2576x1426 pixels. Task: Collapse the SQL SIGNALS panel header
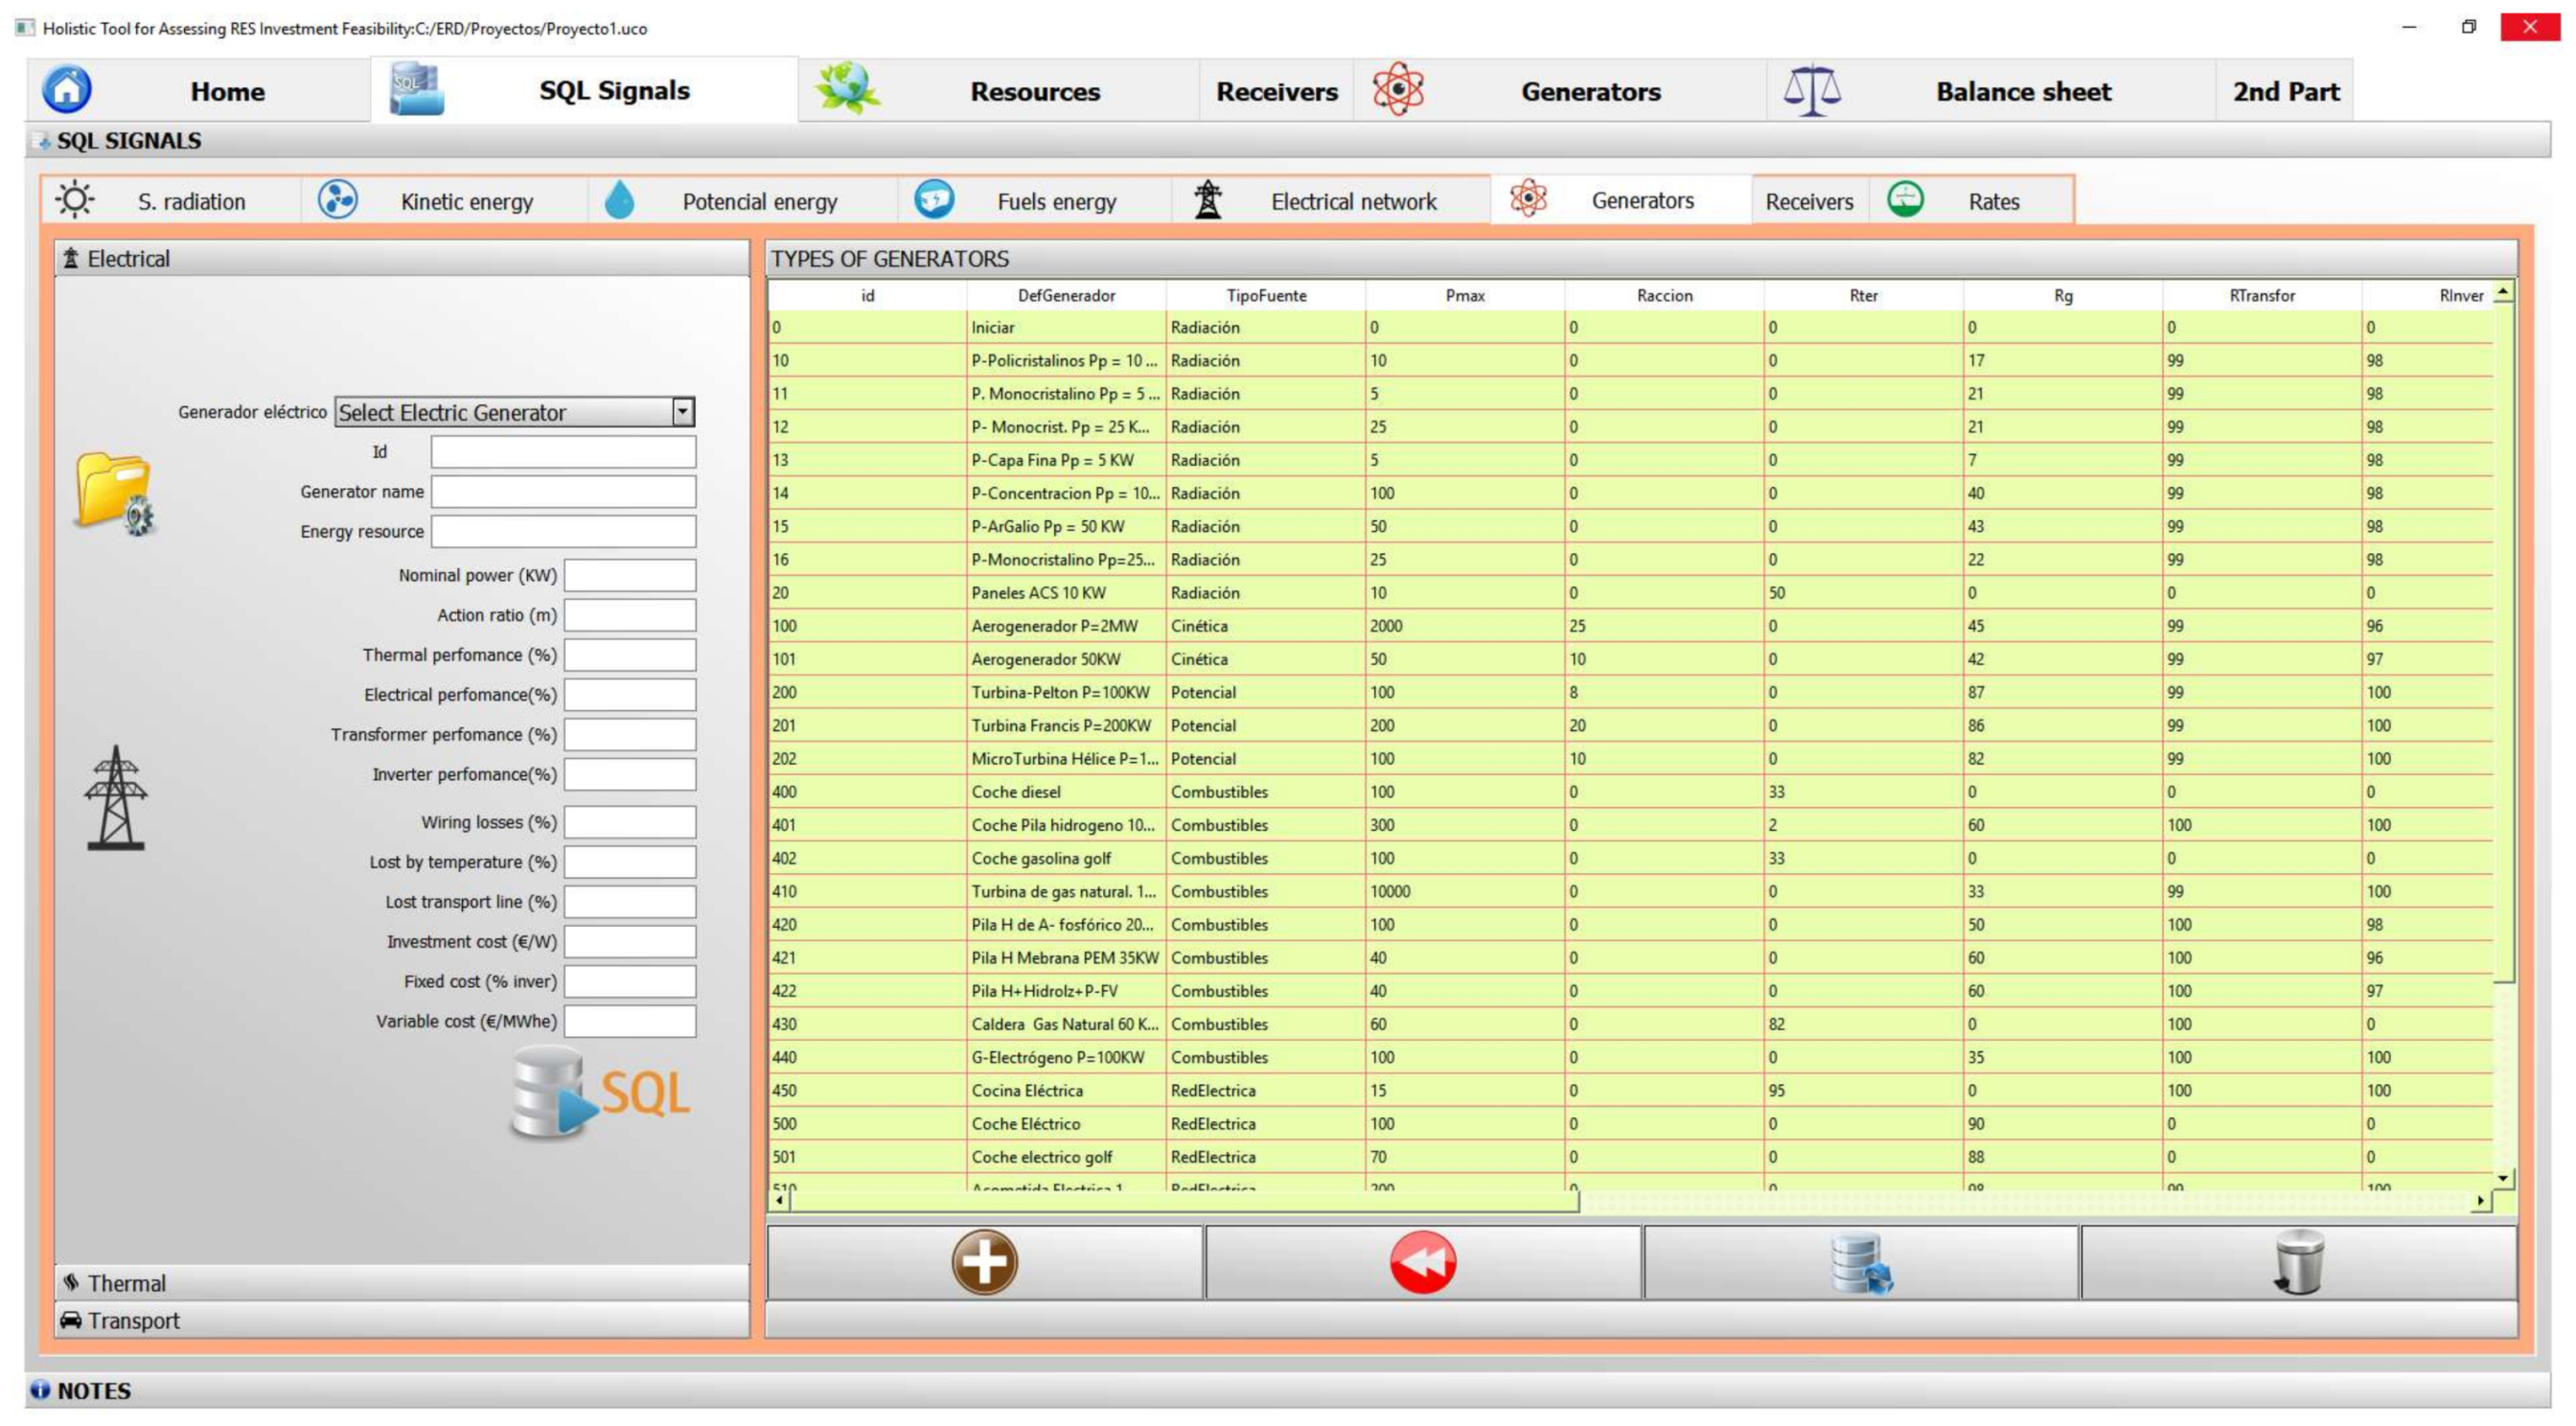(x=128, y=141)
